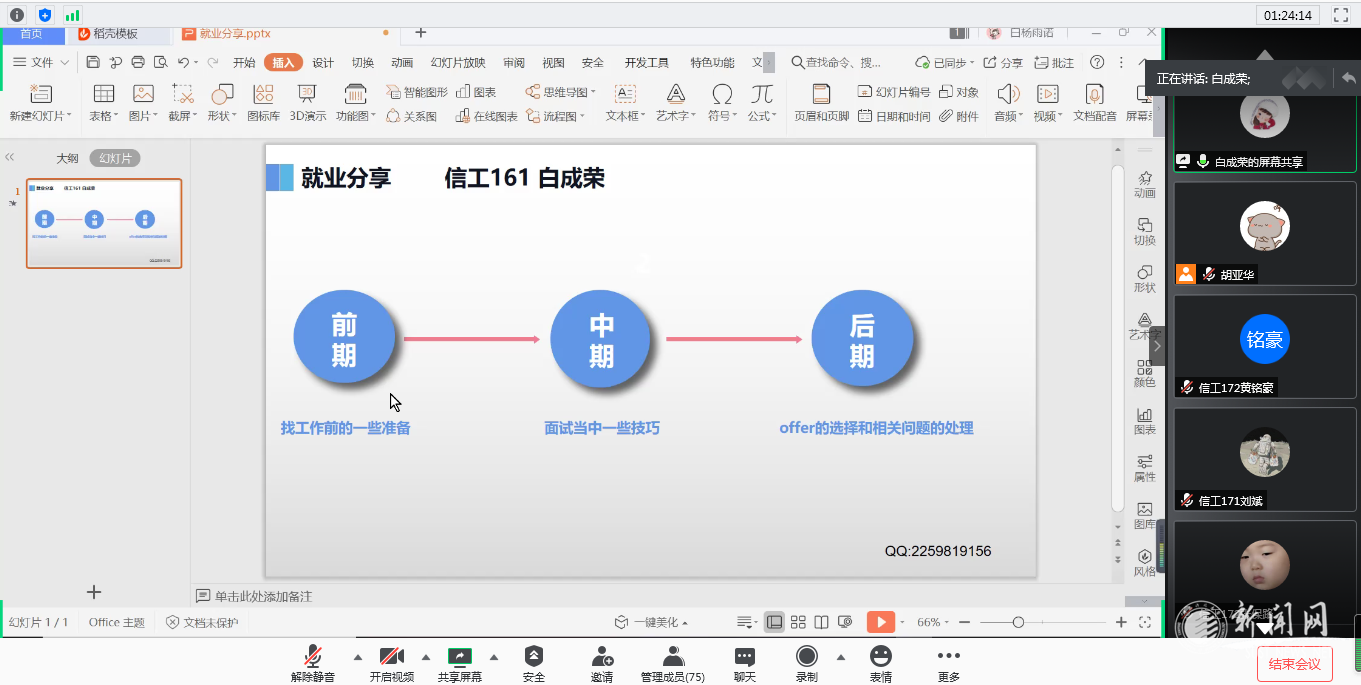The width and height of the screenshot is (1361, 685).
Task: Click 管理成员(75) to manage participants
Action: pyautogui.click(x=672, y=657)
